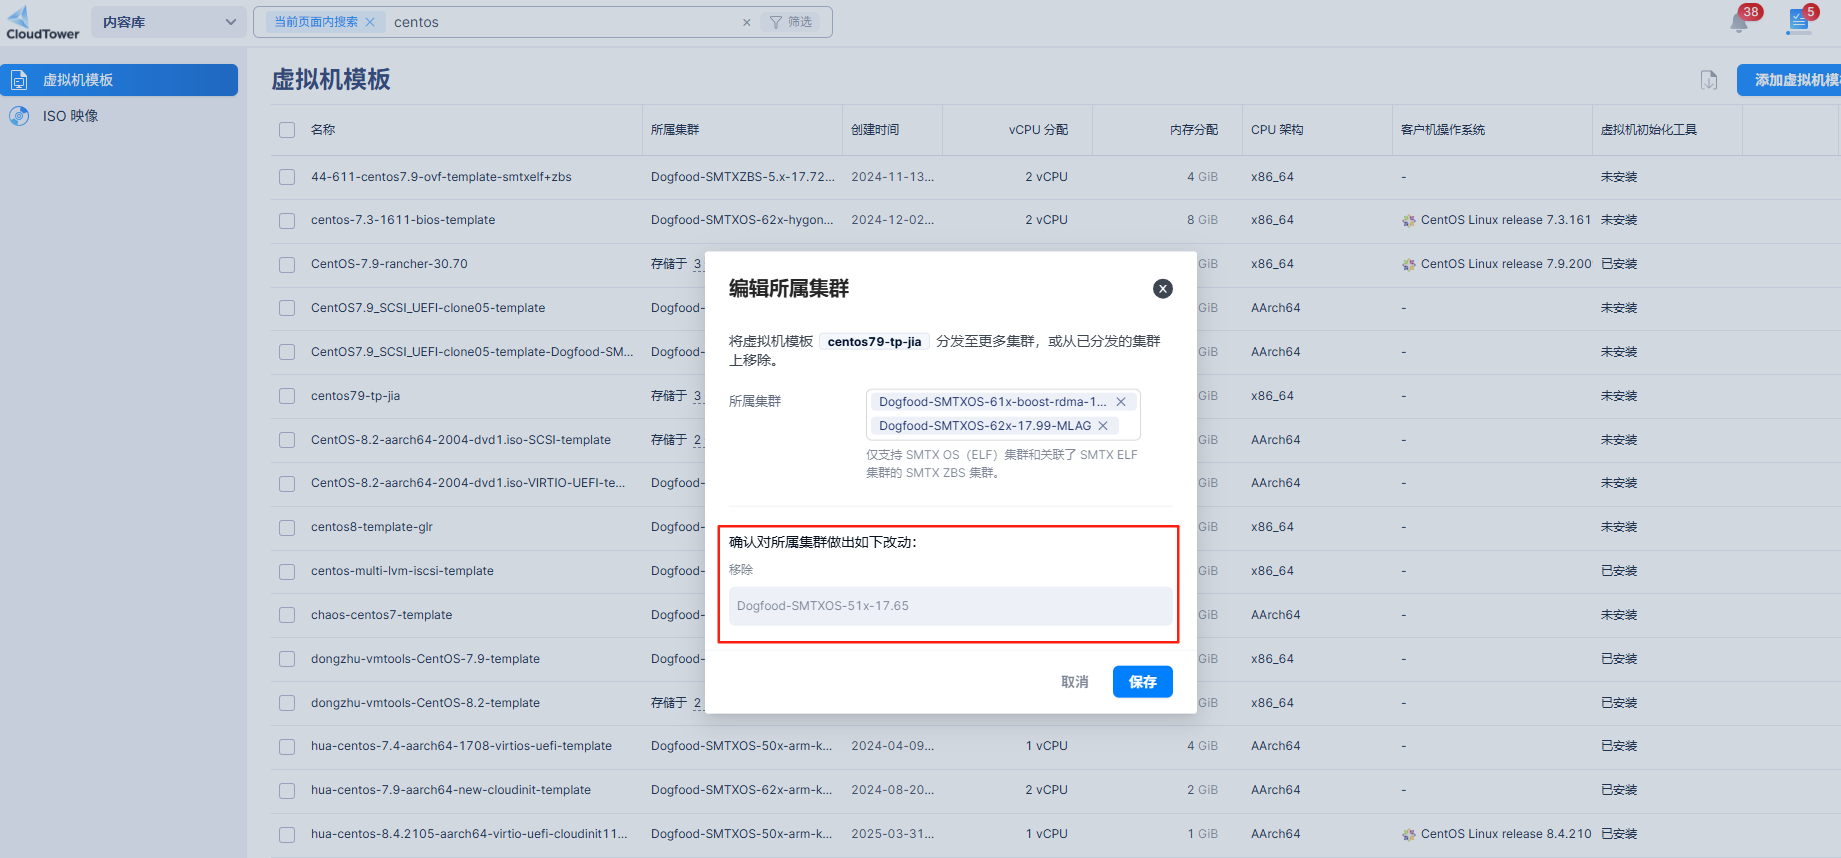This screenshot has width=1841, height=858.
Task: Click the export file icon near the title
Action: pyautogui.click(x=1709, y=80)
